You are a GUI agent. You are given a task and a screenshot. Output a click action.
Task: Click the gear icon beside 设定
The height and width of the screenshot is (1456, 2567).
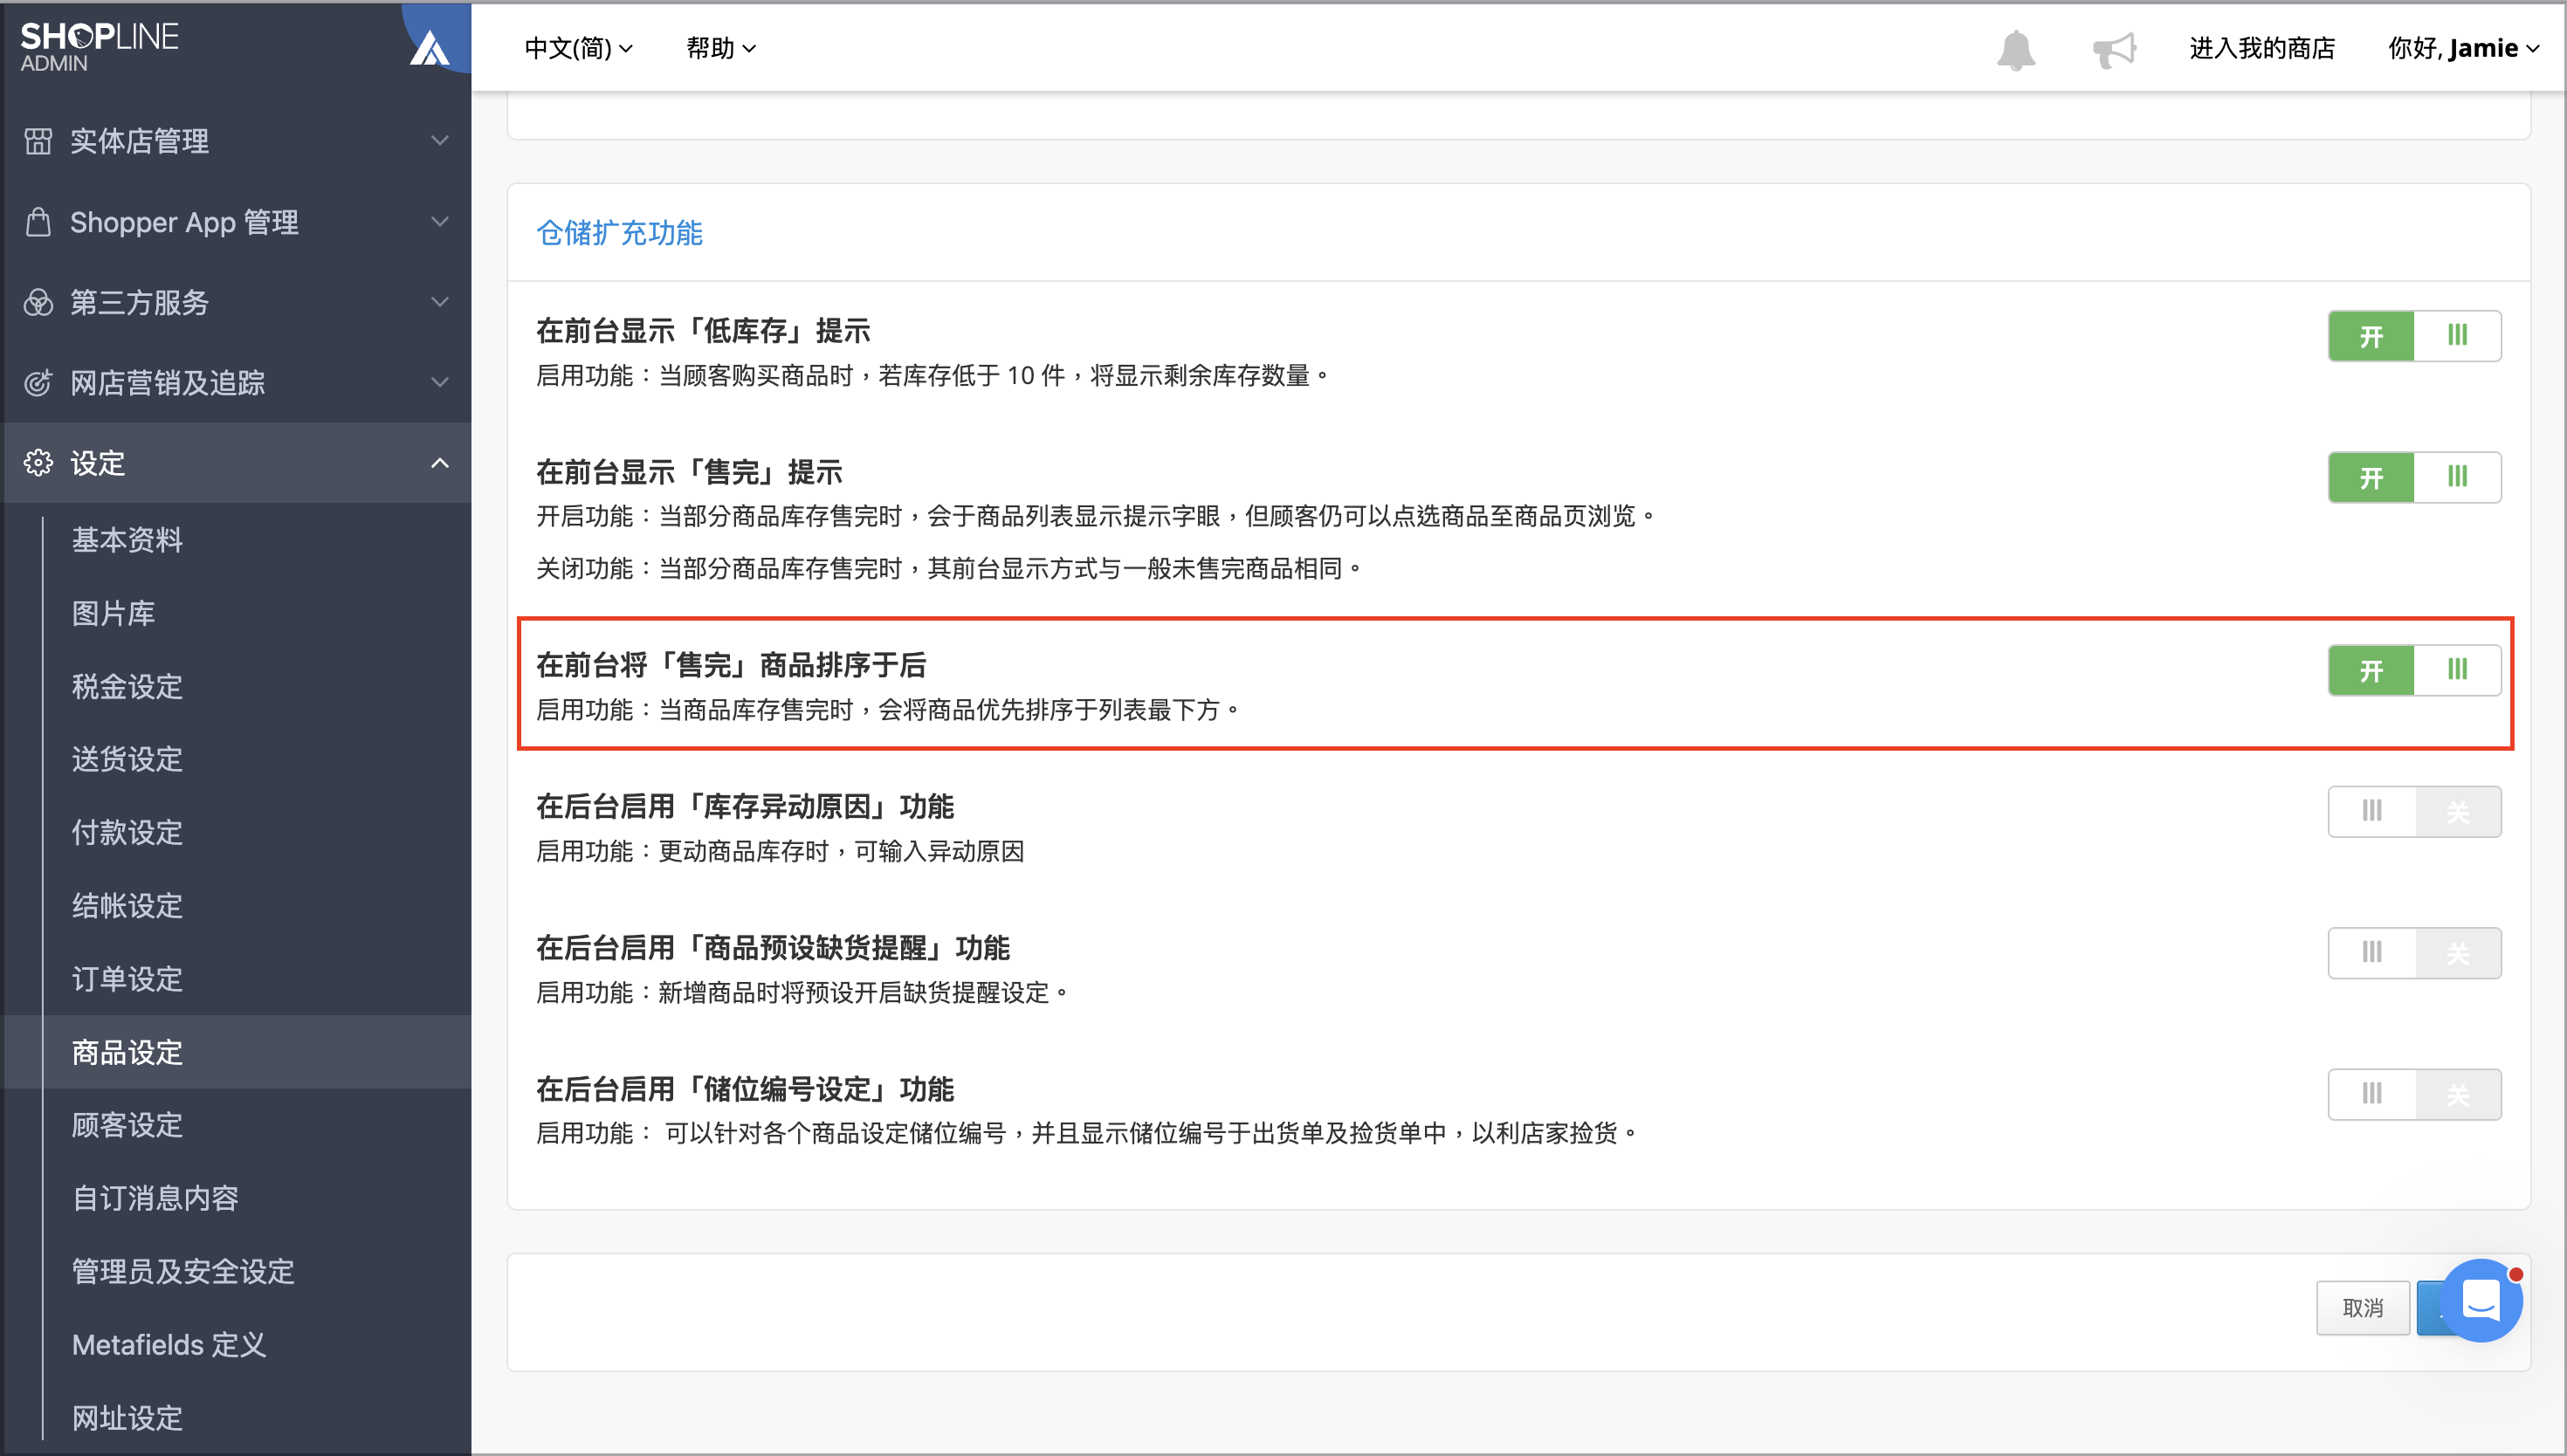click(38, 463)
